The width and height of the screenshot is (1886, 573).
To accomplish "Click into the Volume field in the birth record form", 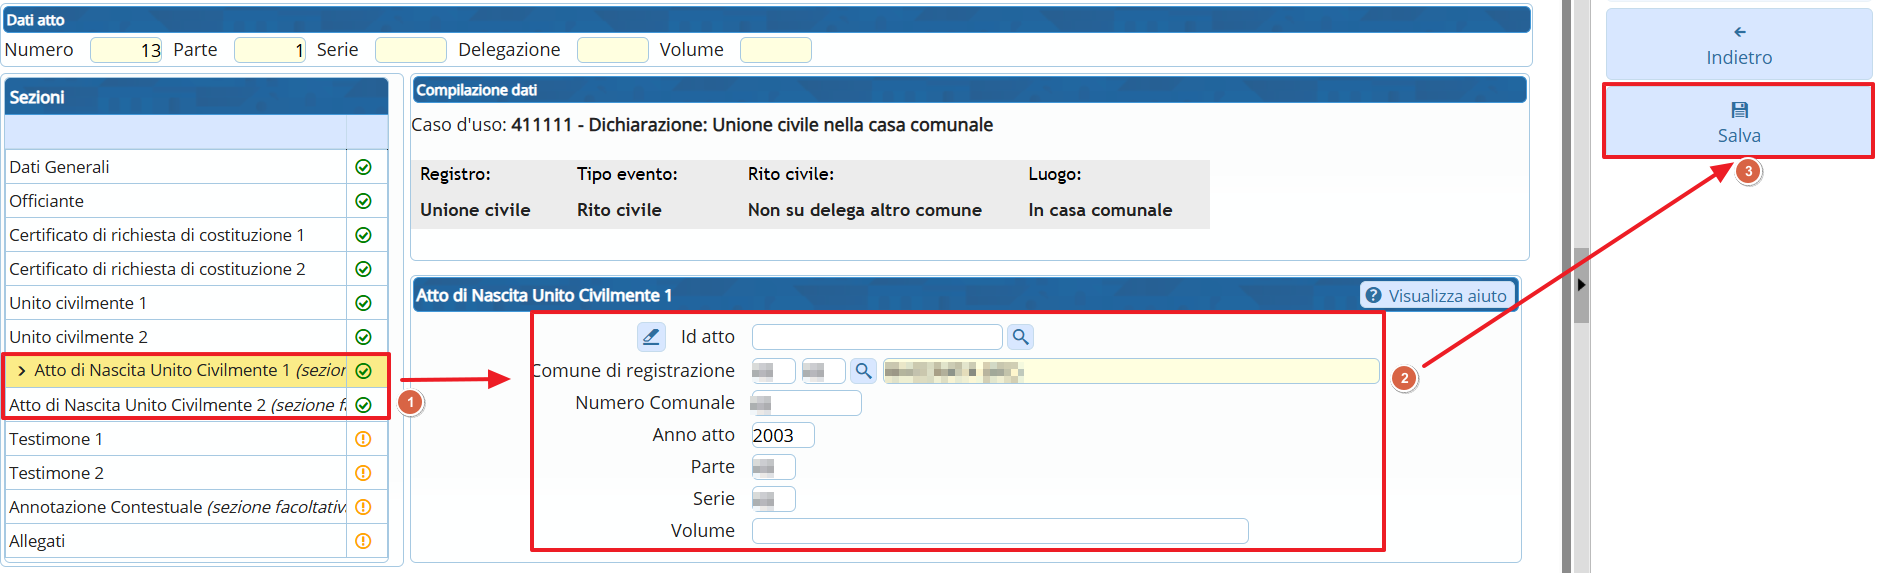I will [999, 531].
